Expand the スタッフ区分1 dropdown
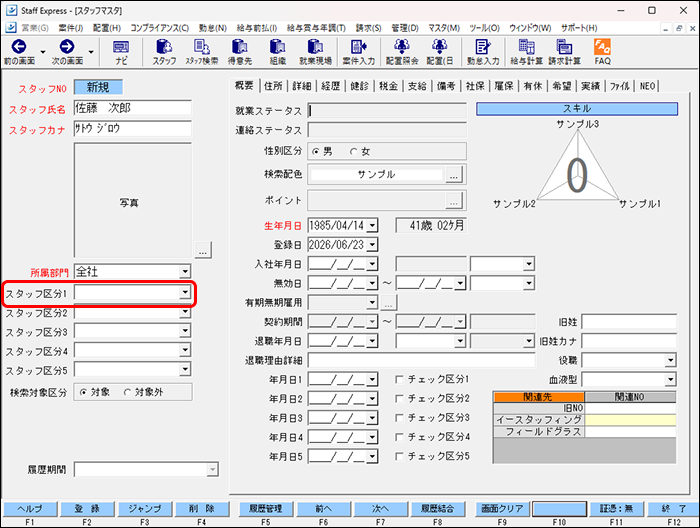700x528 pixels. (x=185, y=292)
